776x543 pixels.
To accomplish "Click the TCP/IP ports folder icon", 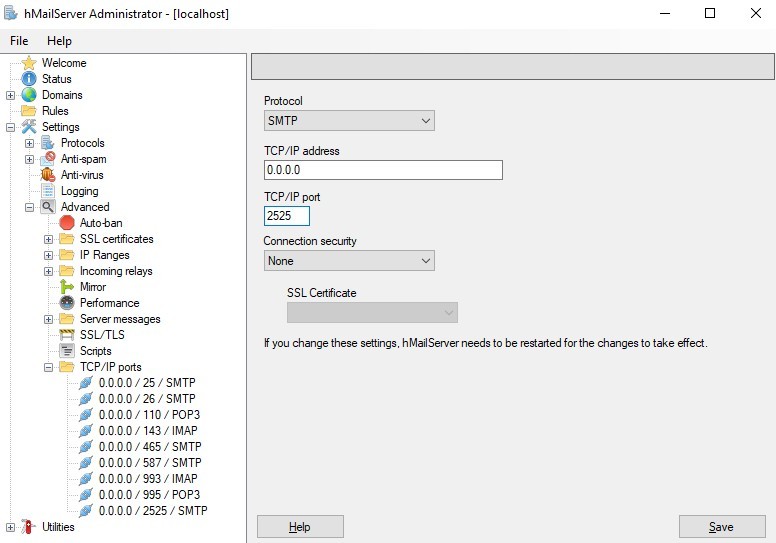I will (67, 367).
